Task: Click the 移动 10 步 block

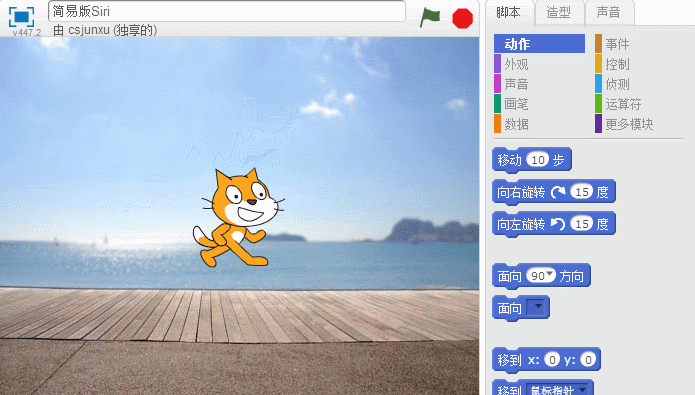Action: (532, 160)
